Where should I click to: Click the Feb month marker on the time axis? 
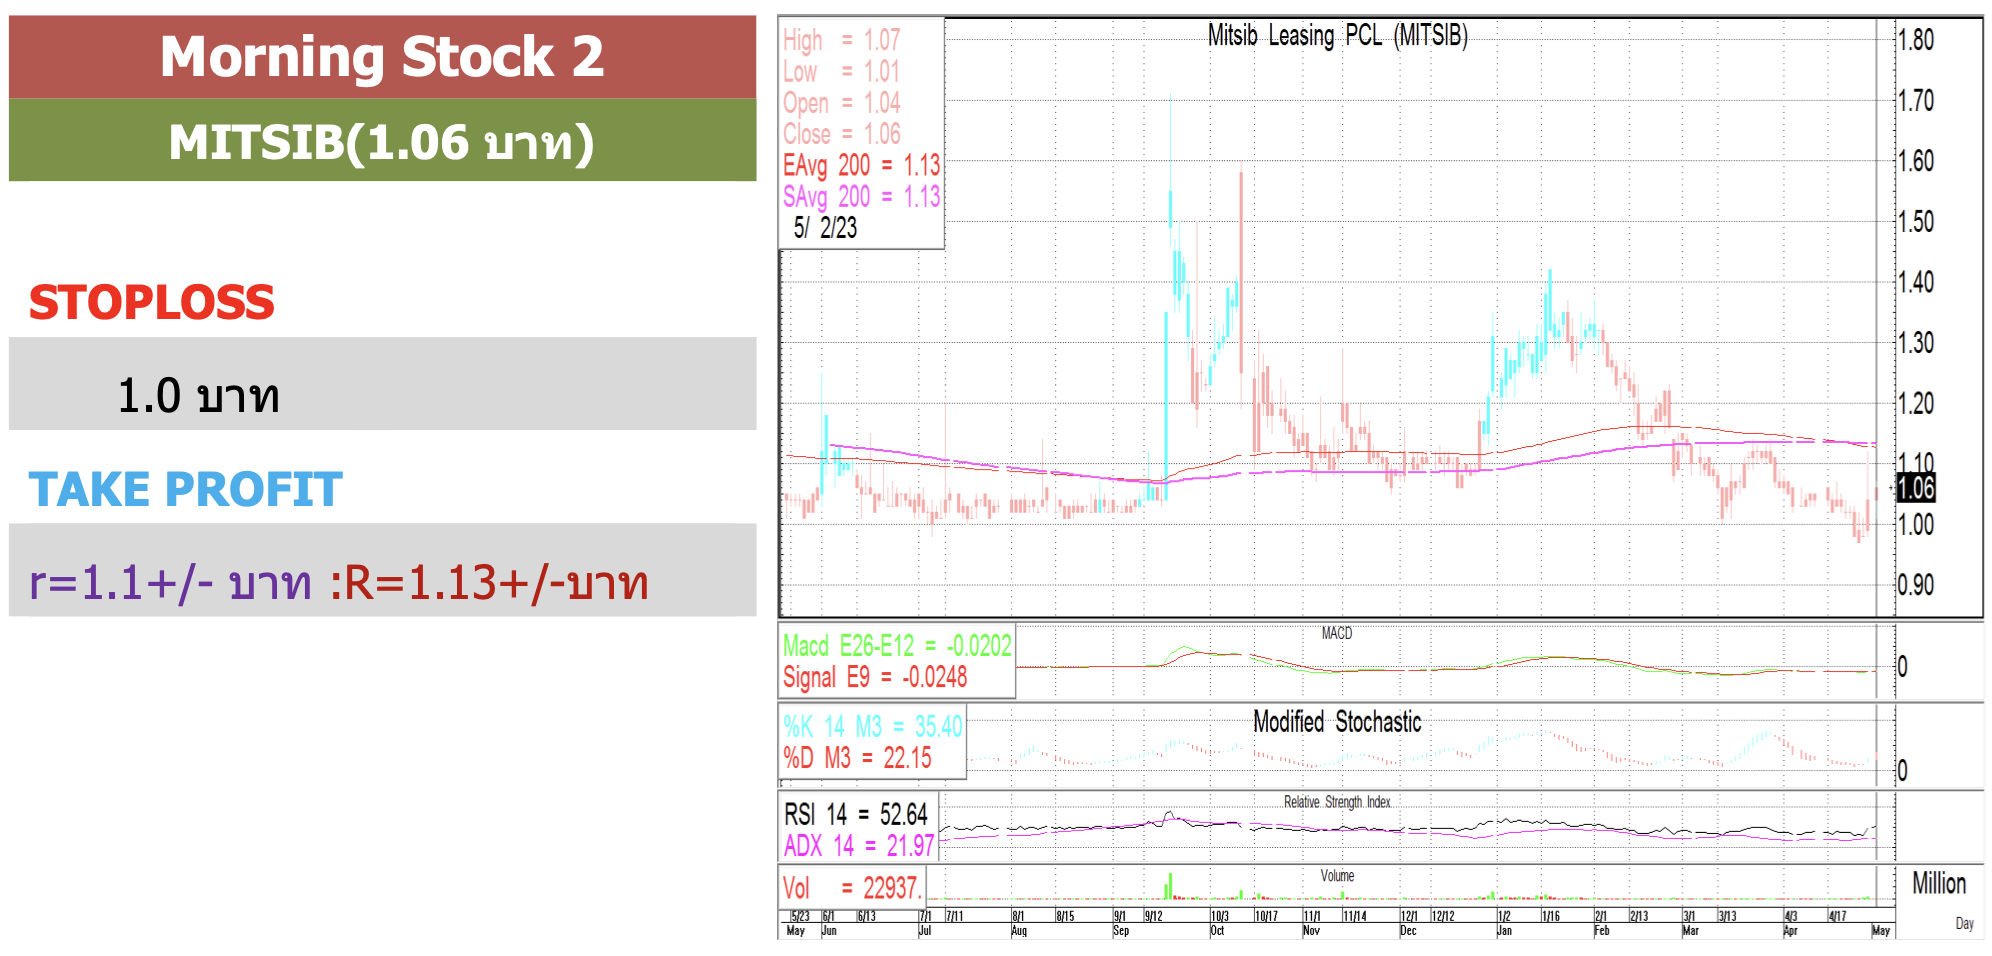tap(1602, 931)
